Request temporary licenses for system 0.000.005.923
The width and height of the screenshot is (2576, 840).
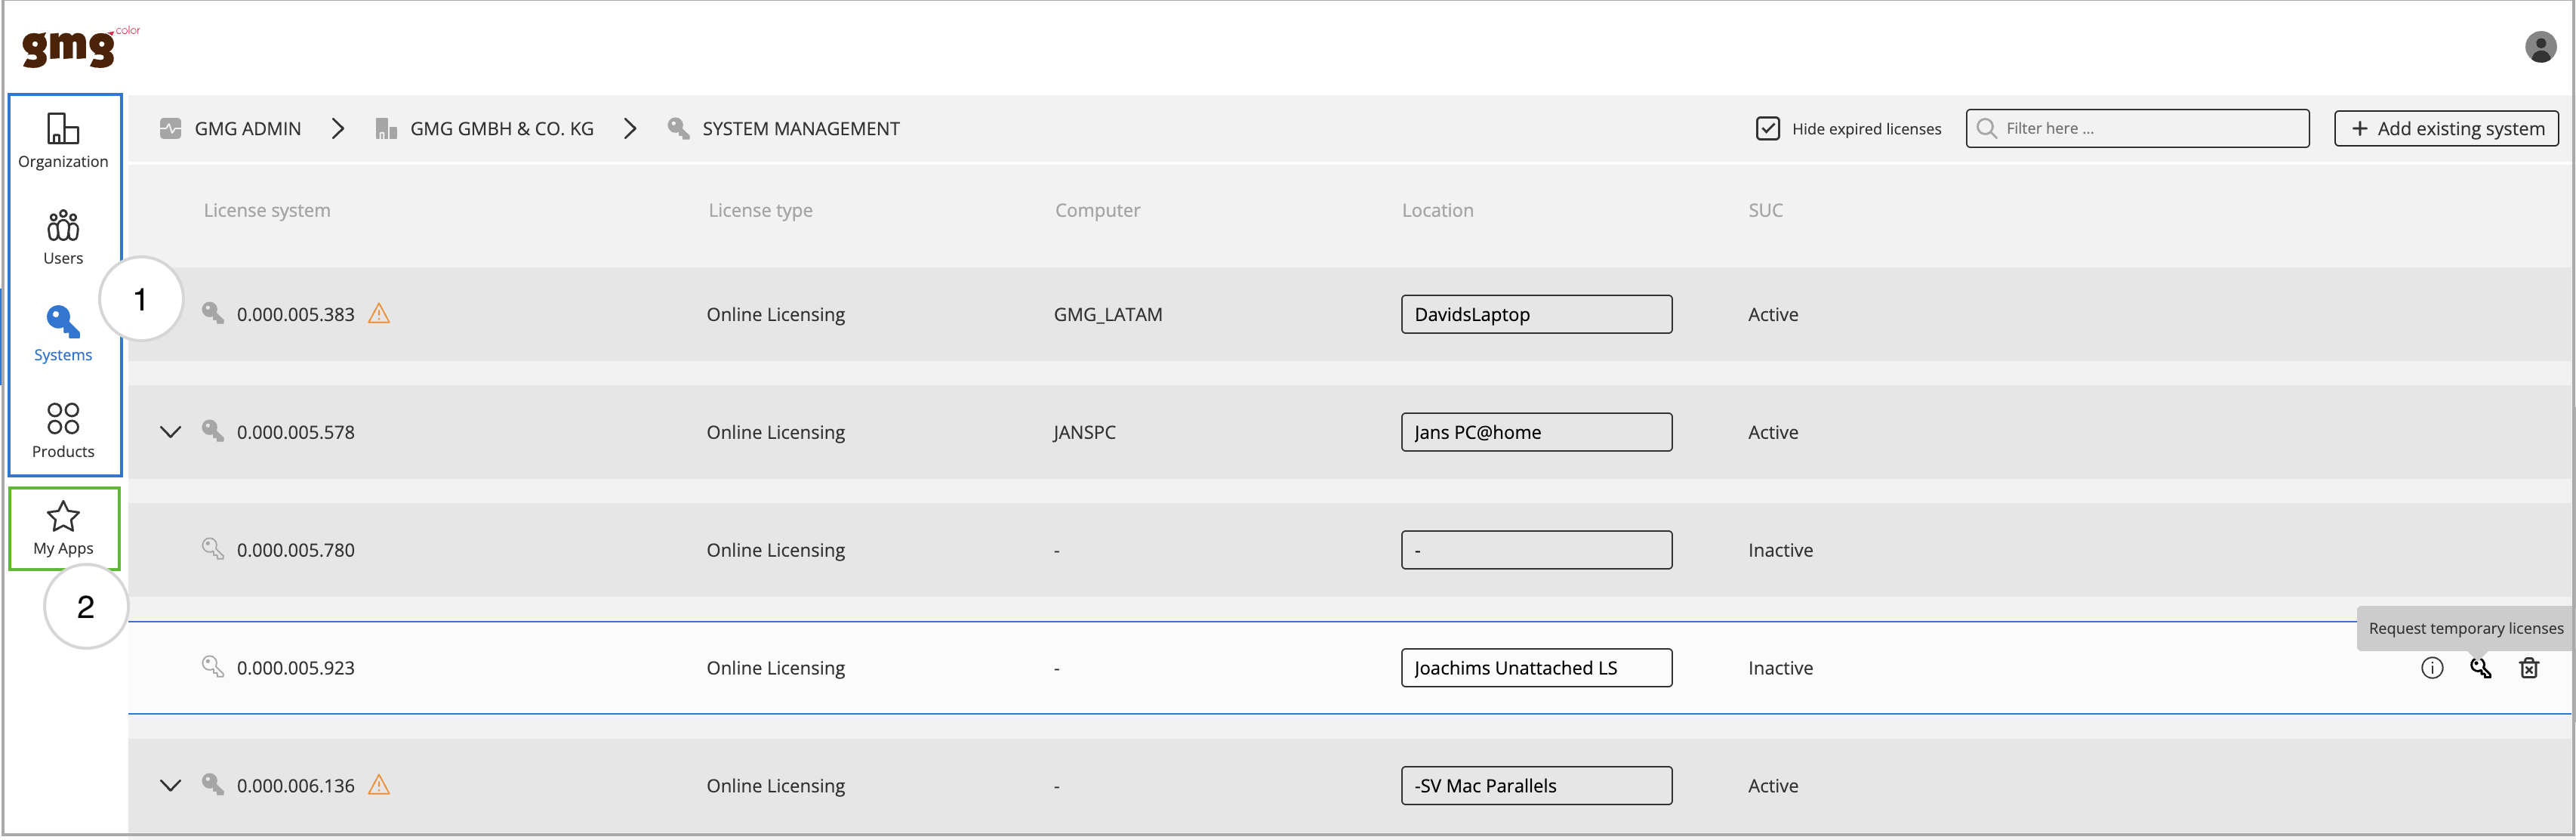(x=2481, y=667)
